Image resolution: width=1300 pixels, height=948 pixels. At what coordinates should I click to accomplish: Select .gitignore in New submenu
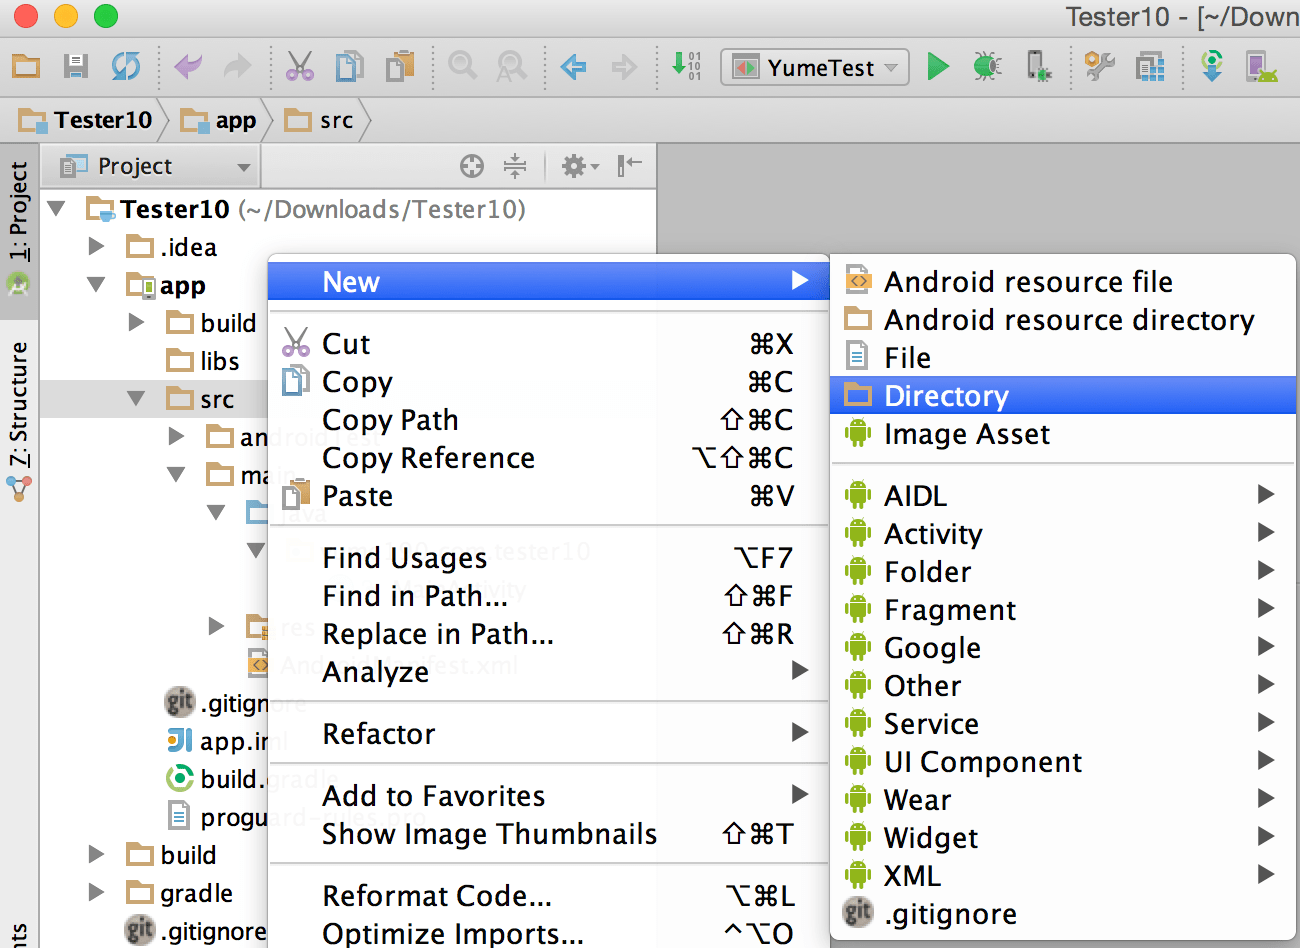click(x=1063, y=914)
